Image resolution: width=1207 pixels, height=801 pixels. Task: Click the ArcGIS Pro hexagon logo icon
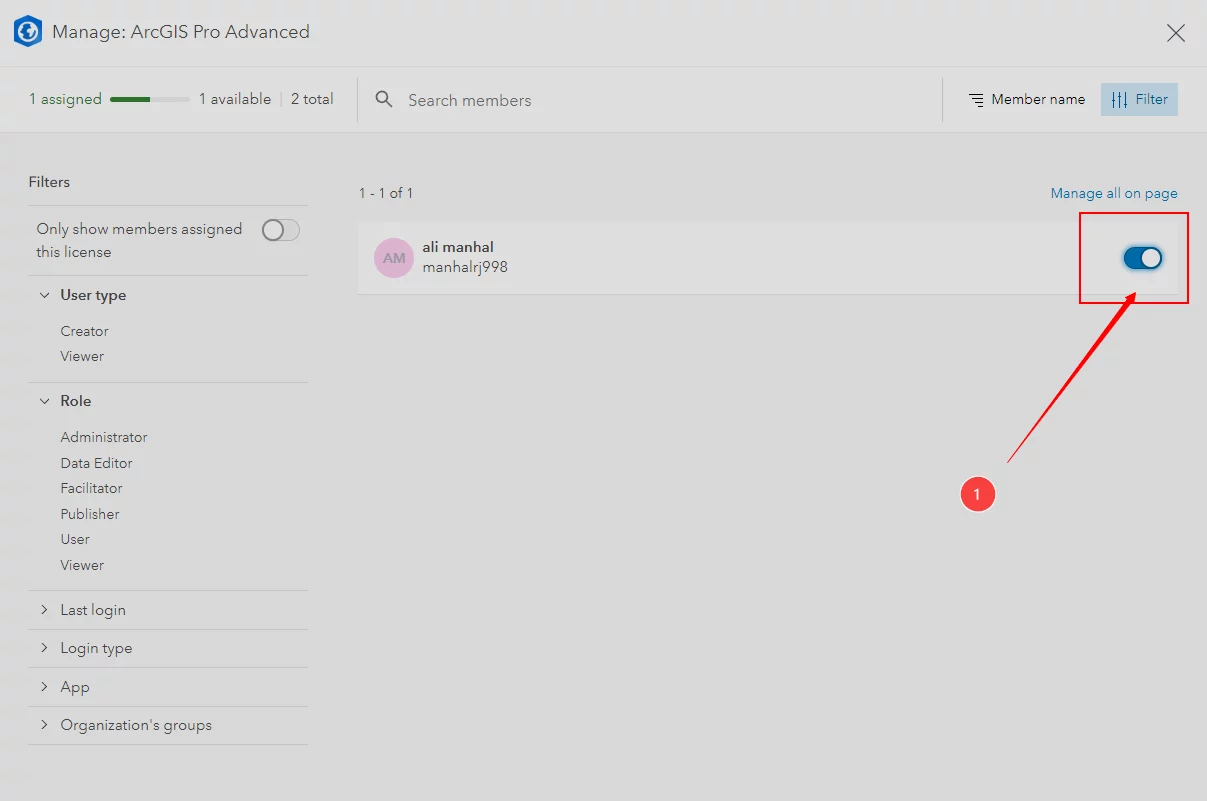(x=28, y=32)
